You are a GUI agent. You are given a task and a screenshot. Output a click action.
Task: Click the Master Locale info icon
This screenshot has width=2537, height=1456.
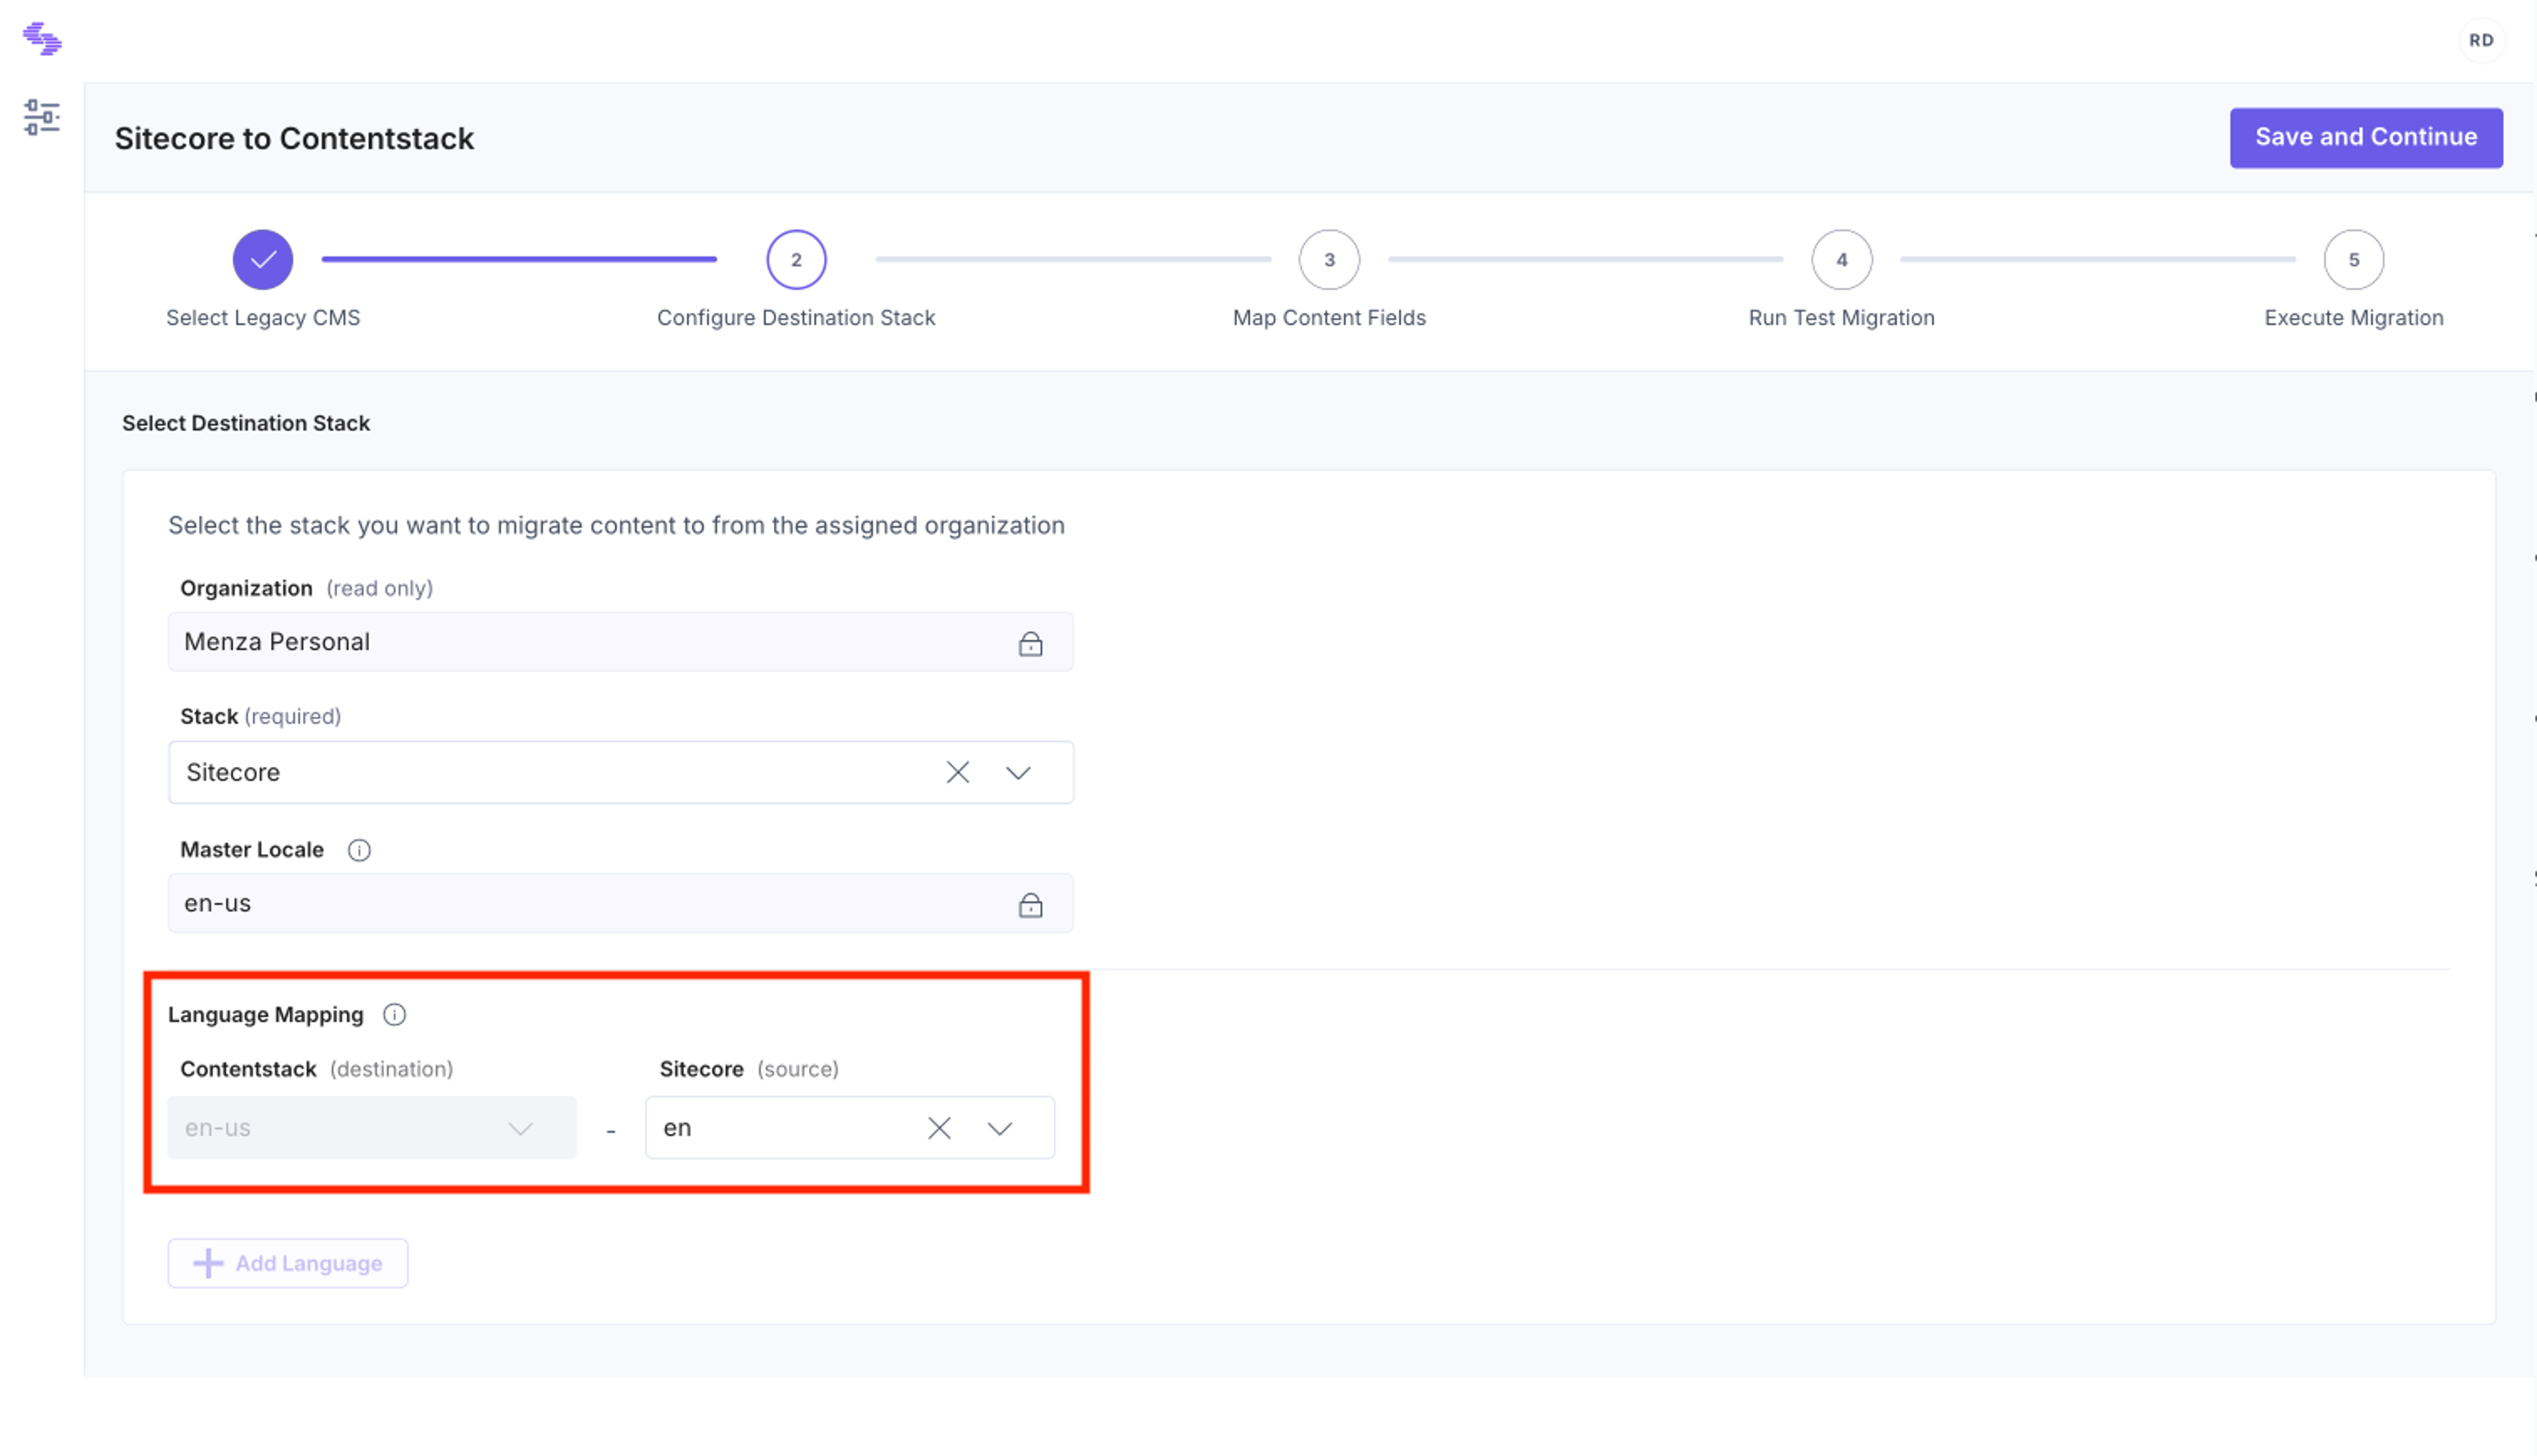point(359,850)
